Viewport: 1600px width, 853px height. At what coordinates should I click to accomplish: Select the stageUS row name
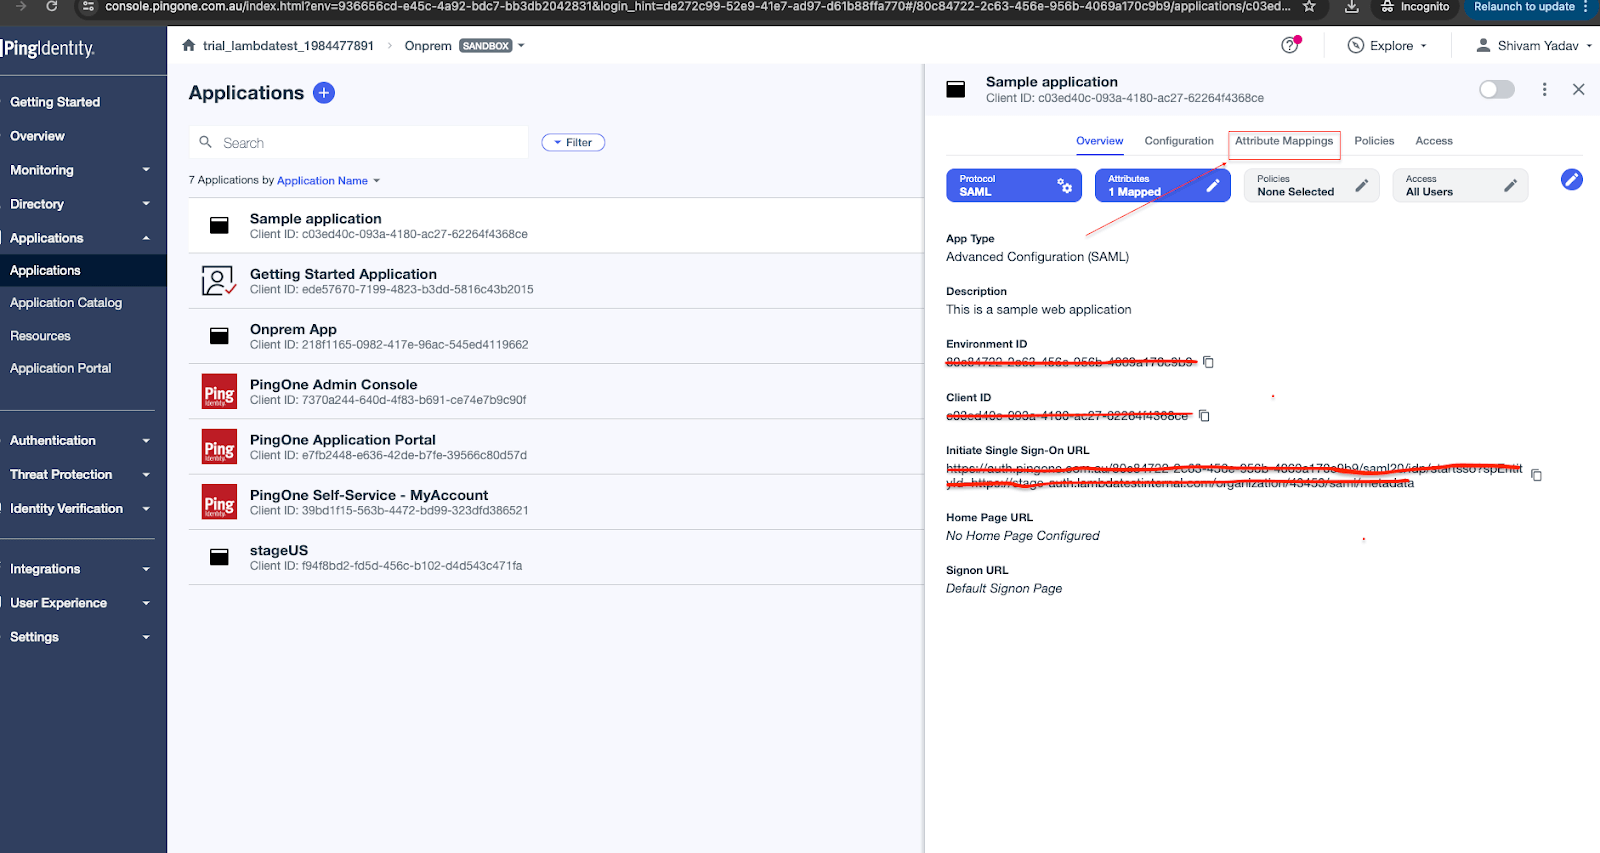pyautogui.click(x=279, y=550)
